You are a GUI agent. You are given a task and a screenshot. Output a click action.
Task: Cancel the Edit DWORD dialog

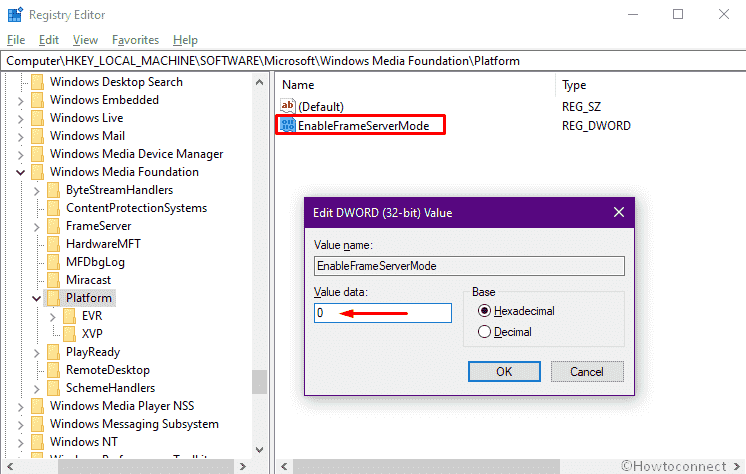[x=587, y=372]
